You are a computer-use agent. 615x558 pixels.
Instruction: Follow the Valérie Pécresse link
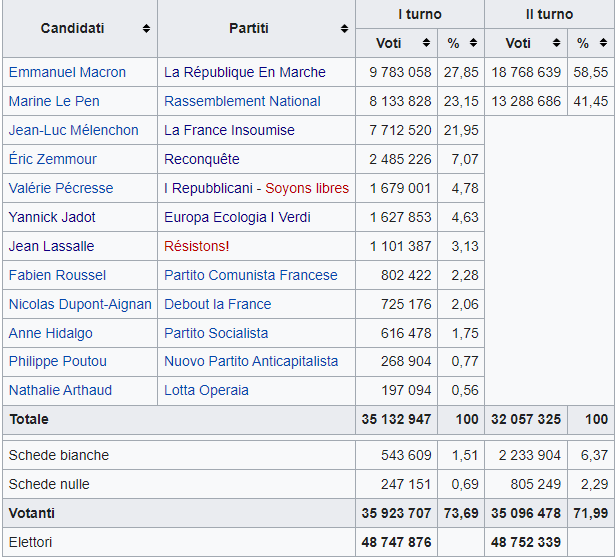(x=61, y=188)
